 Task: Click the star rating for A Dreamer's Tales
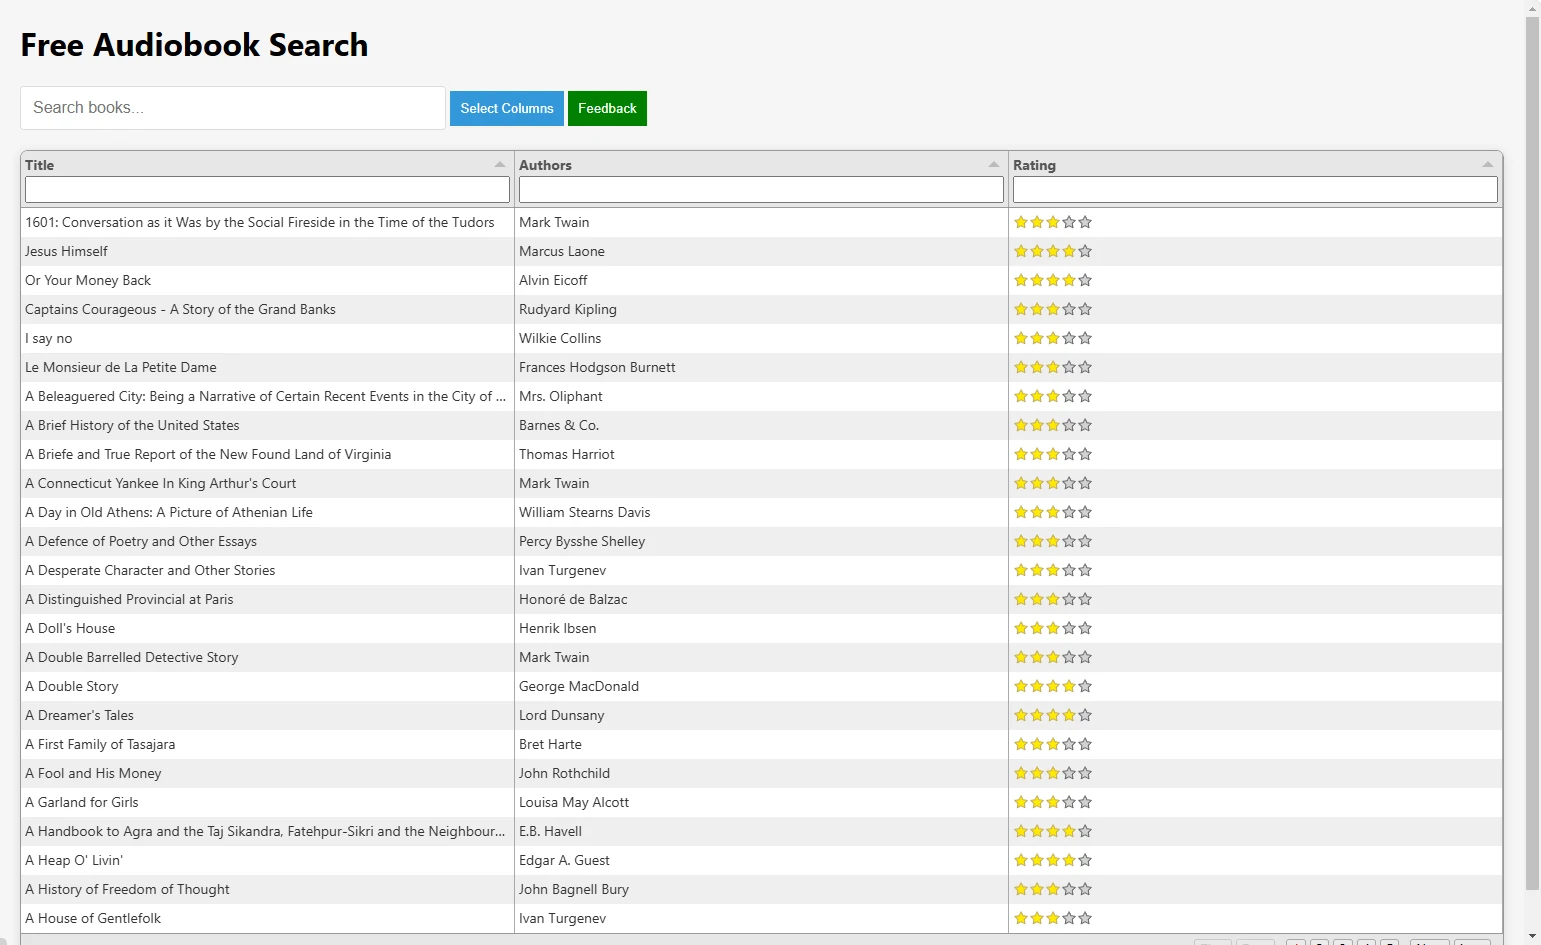pyautogui.click(x=1052, y=715)
